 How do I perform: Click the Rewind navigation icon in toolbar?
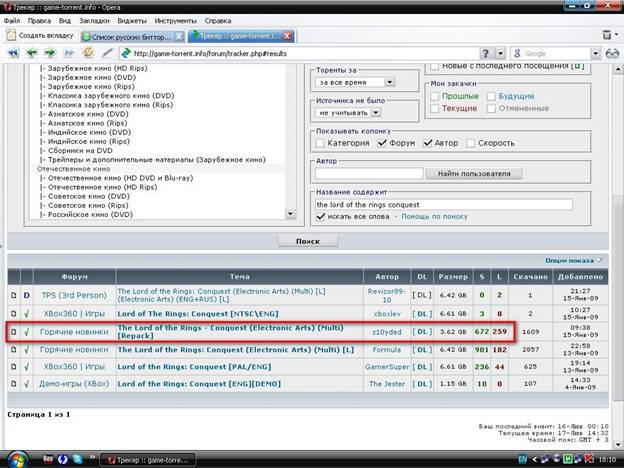[x=14, y=53]
